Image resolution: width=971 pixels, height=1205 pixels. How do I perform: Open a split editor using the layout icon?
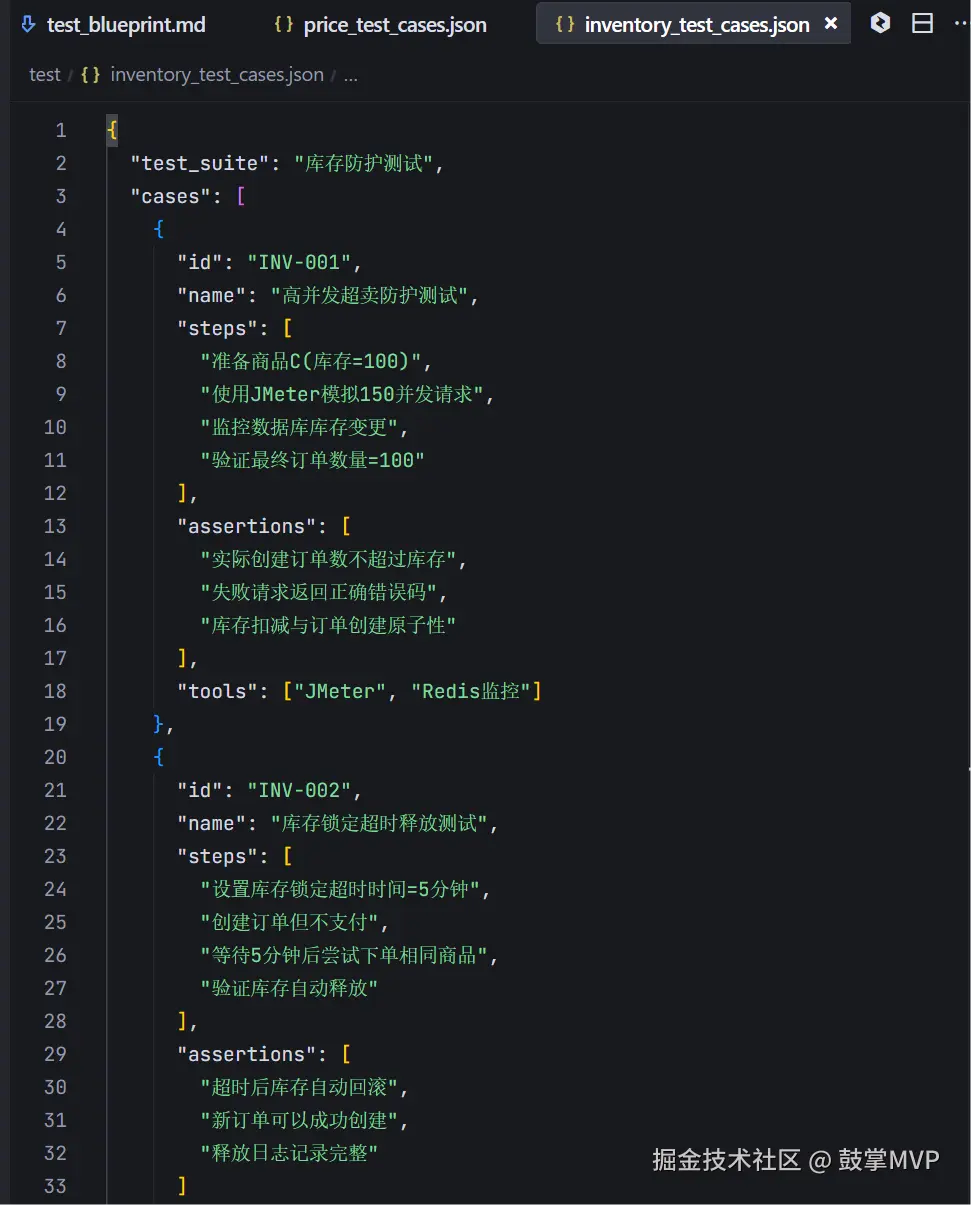(x=922, y=22)
